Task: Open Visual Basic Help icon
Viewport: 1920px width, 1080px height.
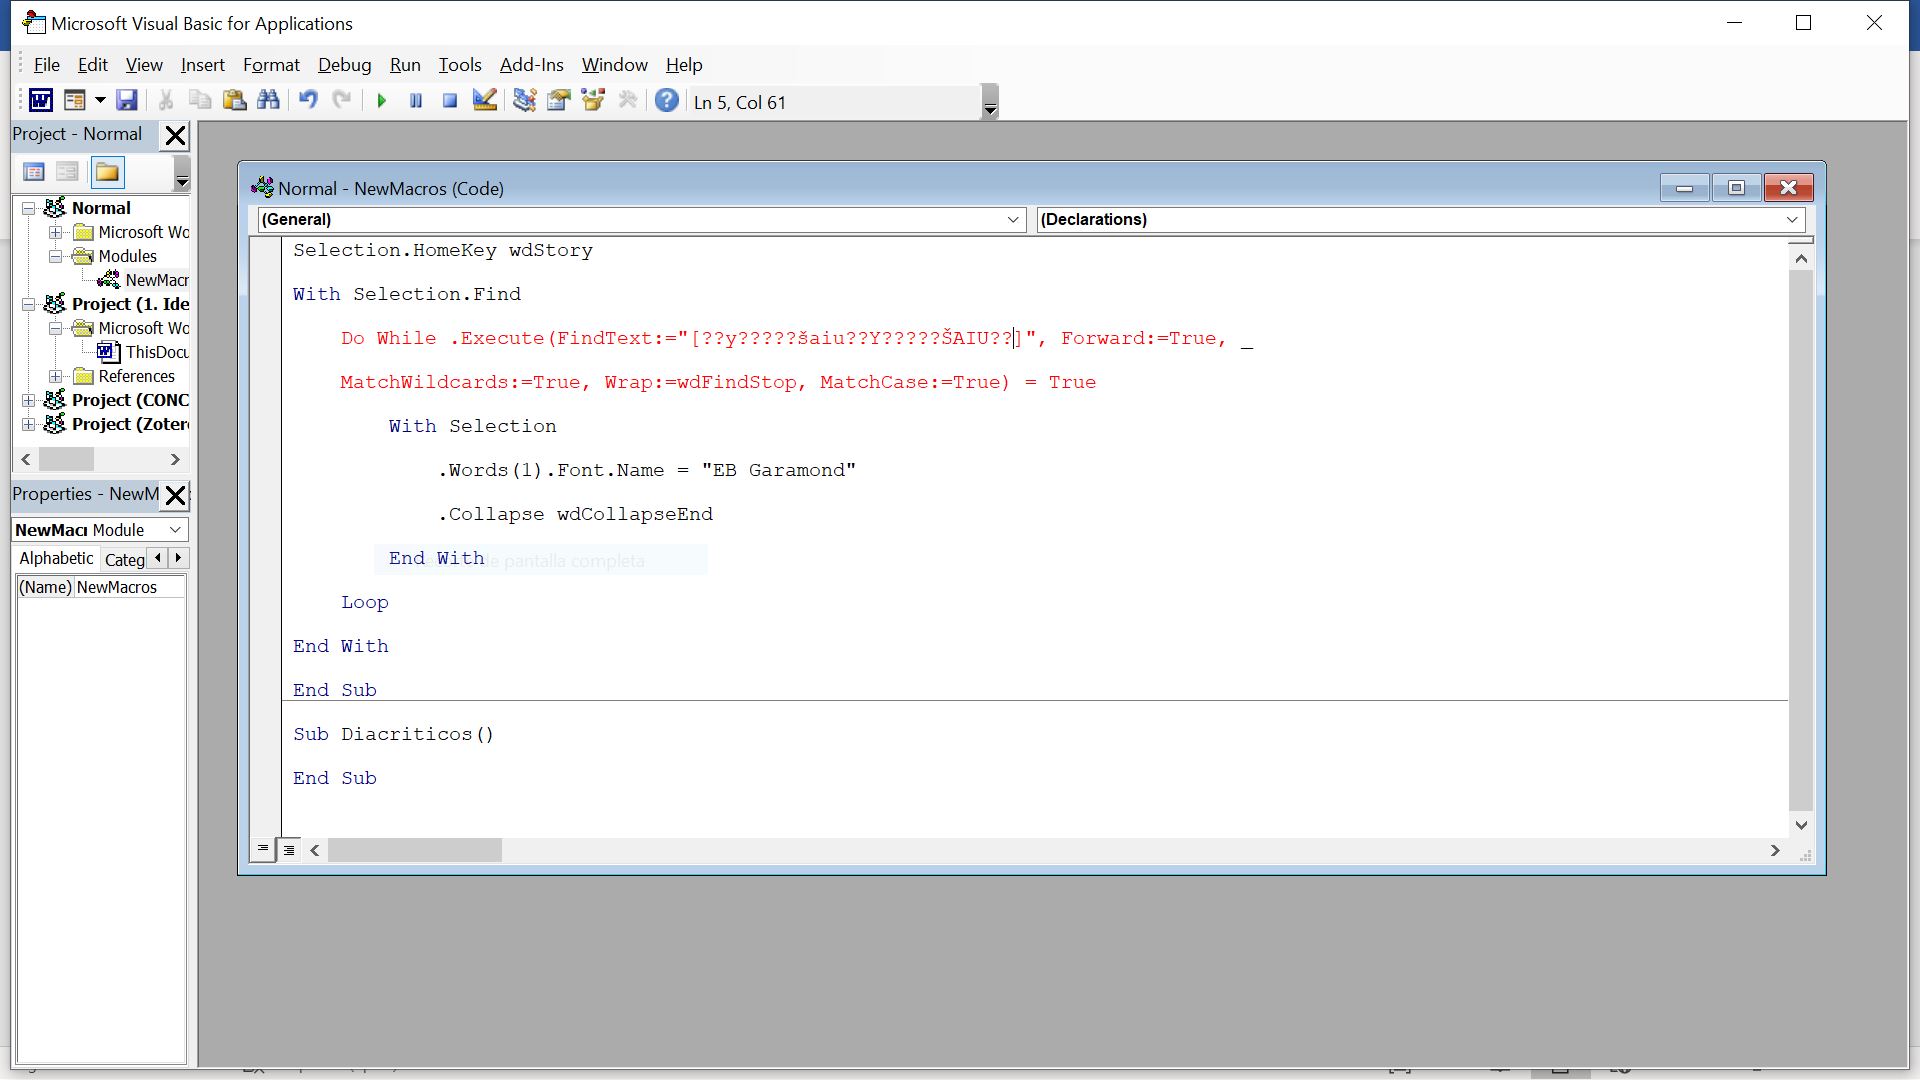Action: tap(667, 101)
